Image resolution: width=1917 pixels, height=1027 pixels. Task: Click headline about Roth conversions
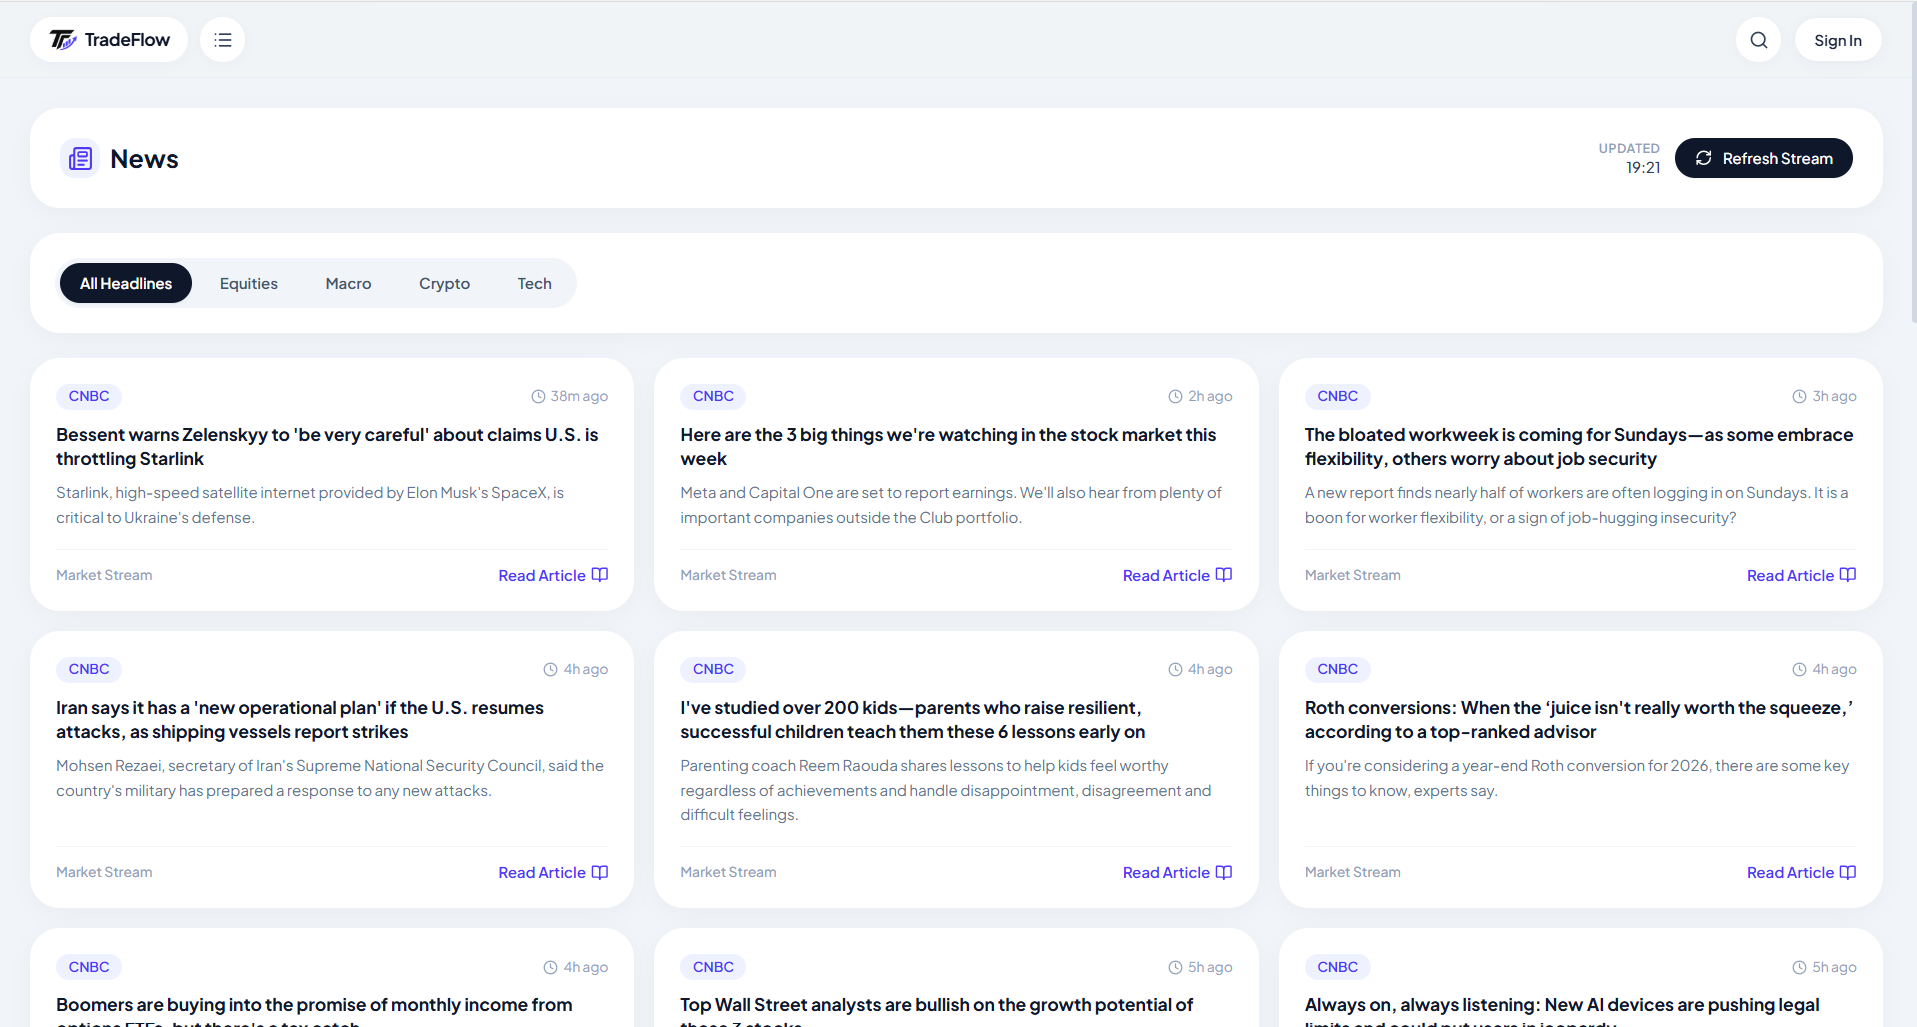coord(1579,720)
